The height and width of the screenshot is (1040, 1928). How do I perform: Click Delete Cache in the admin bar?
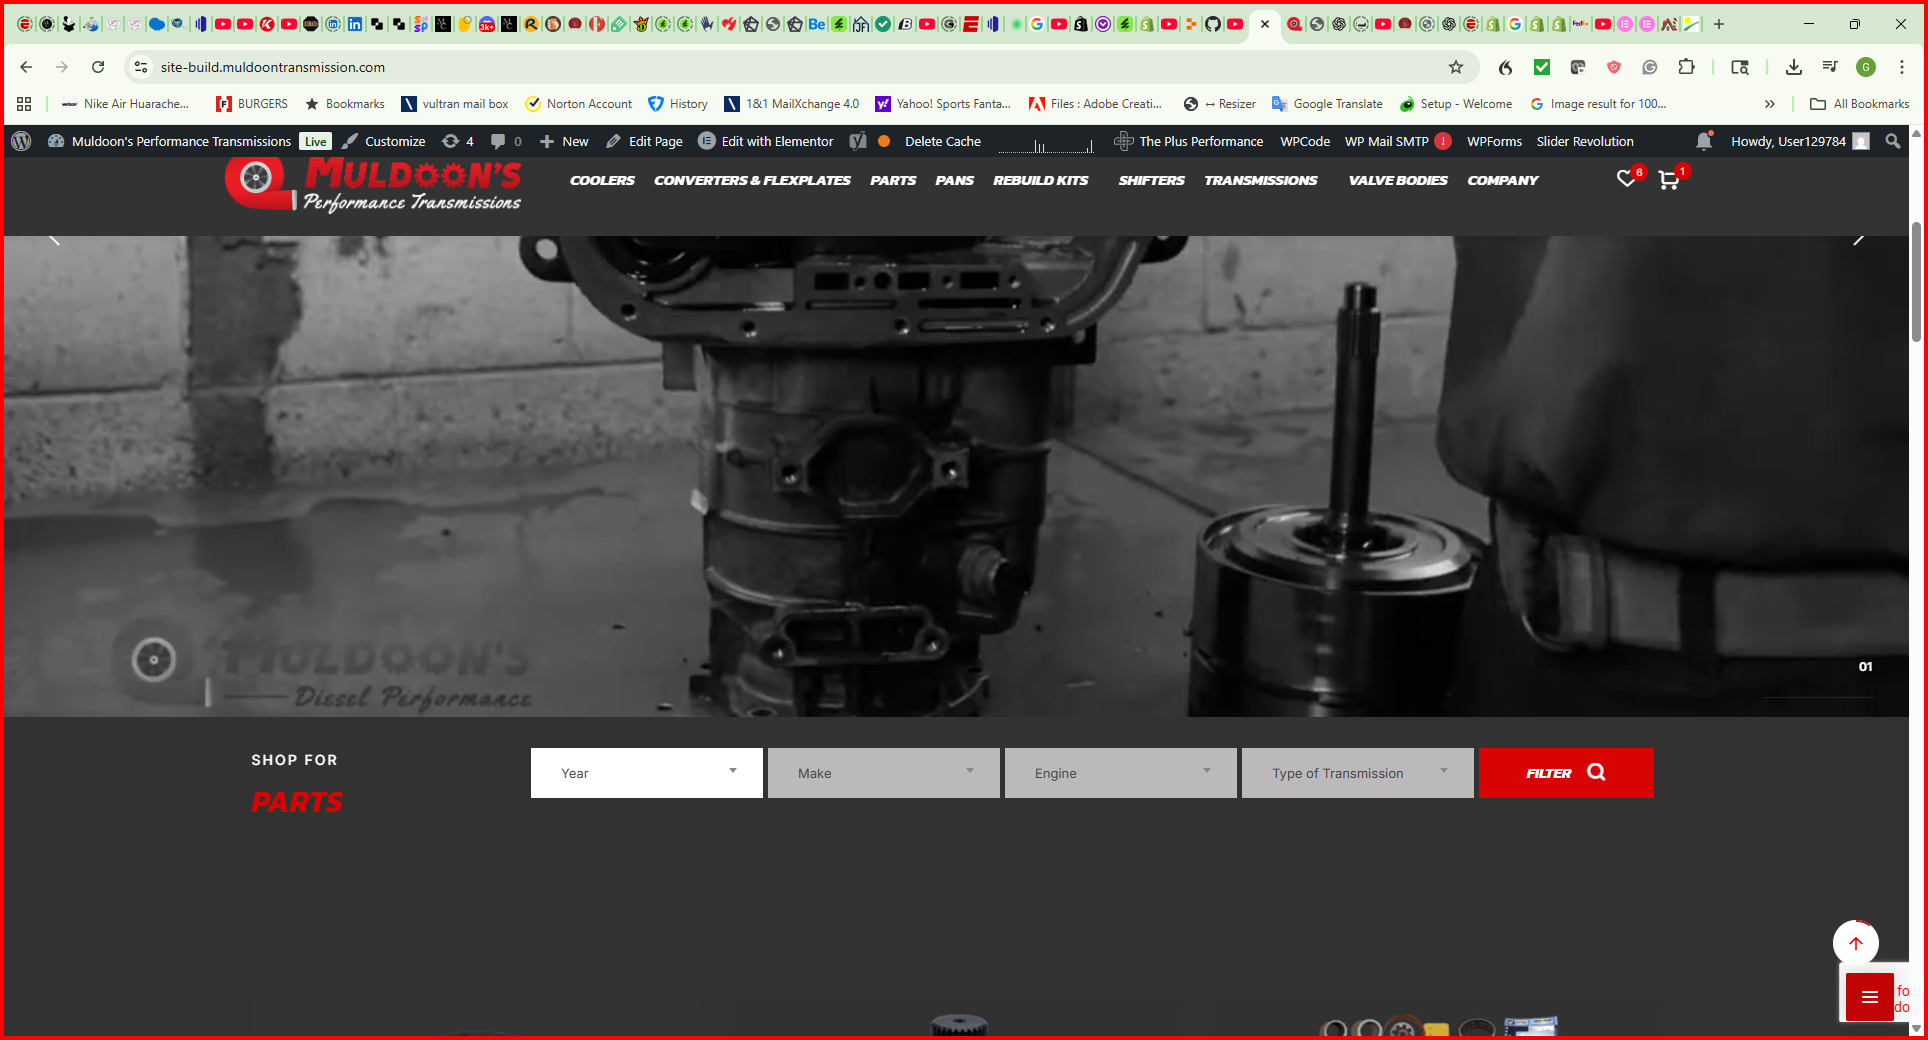pos(941,141)
